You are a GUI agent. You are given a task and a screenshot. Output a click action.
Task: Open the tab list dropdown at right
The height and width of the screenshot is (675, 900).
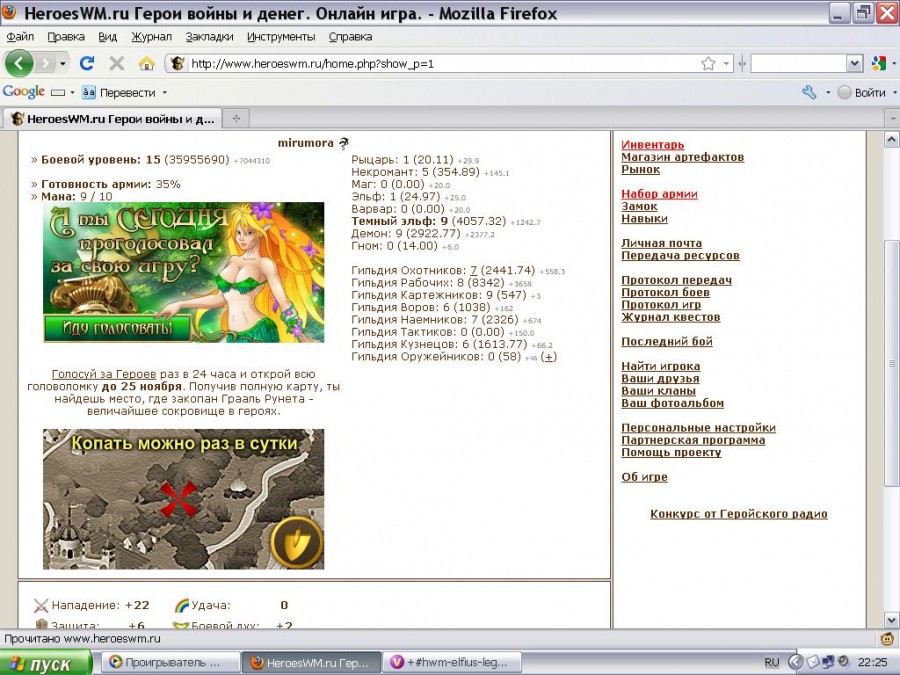pyautogui.click(x=892, y=119)
